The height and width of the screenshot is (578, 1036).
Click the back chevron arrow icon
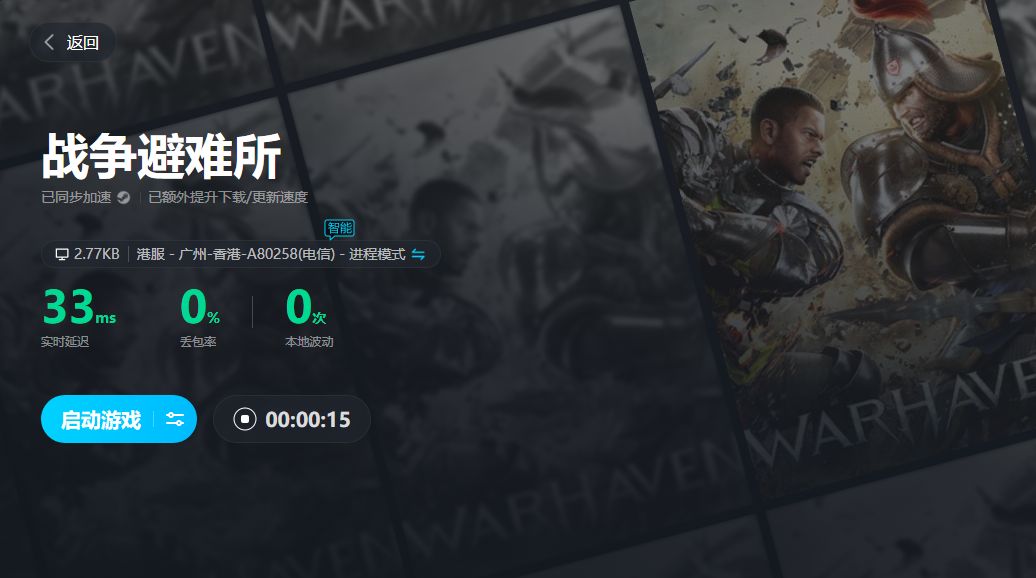pos(49,42)
